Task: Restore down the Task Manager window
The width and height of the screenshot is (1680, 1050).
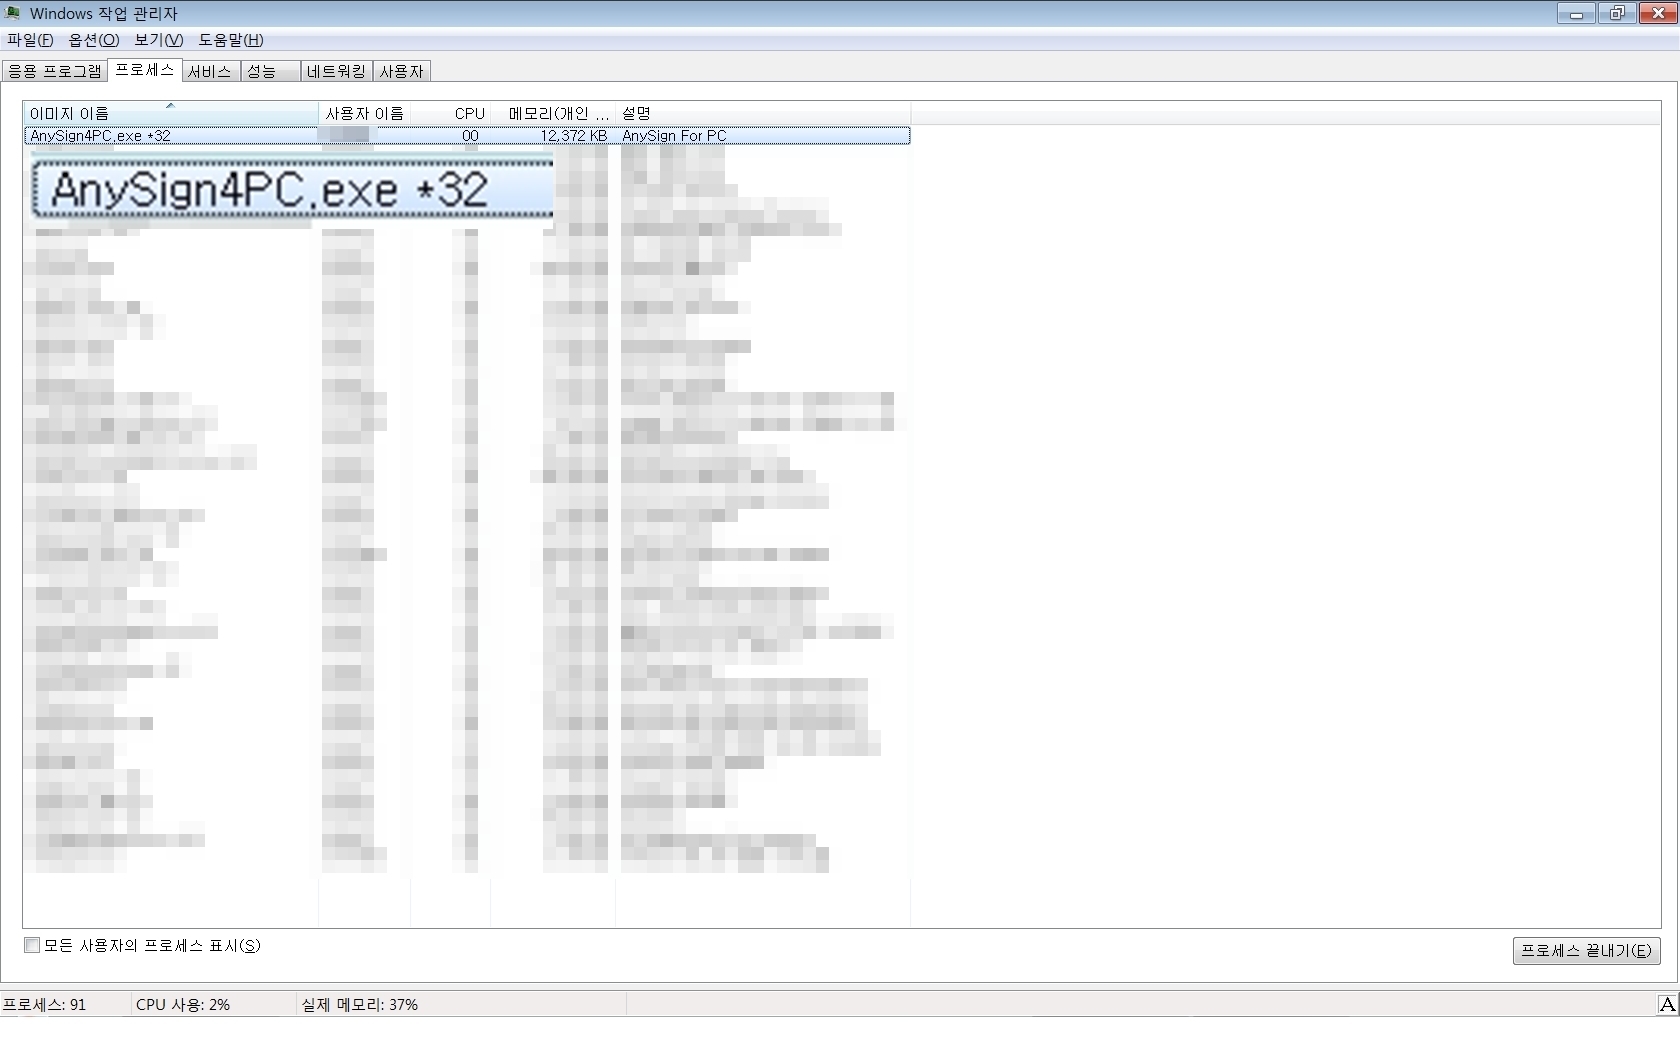Action: coord(1616,13)
